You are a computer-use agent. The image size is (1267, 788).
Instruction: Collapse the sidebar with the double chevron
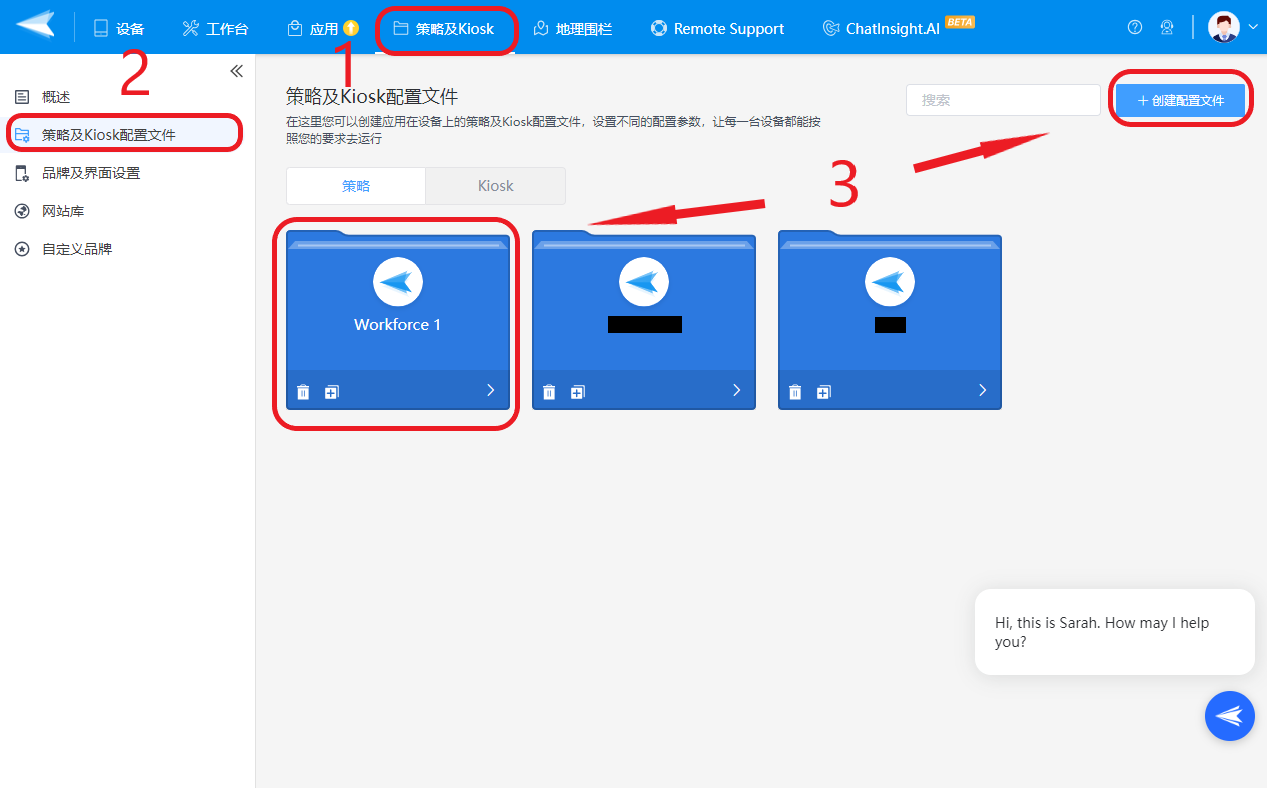[x=236, y=71]
